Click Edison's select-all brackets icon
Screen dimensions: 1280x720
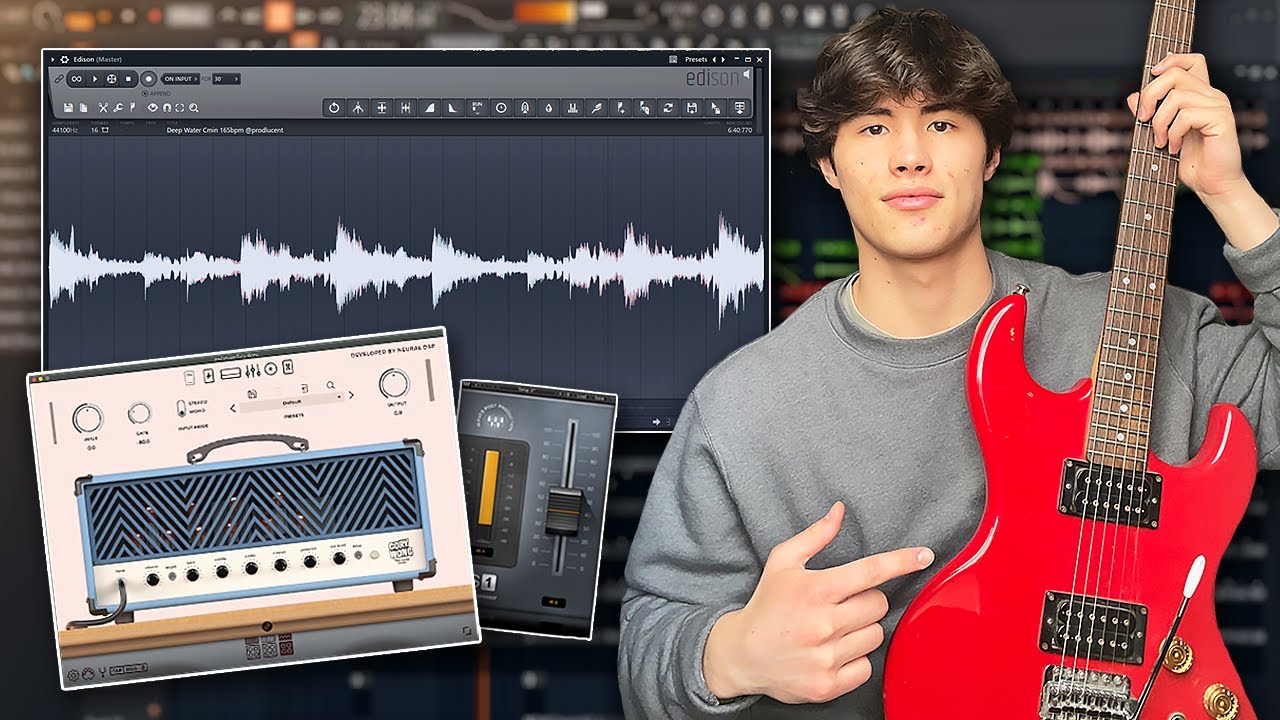tap(180, 108)
